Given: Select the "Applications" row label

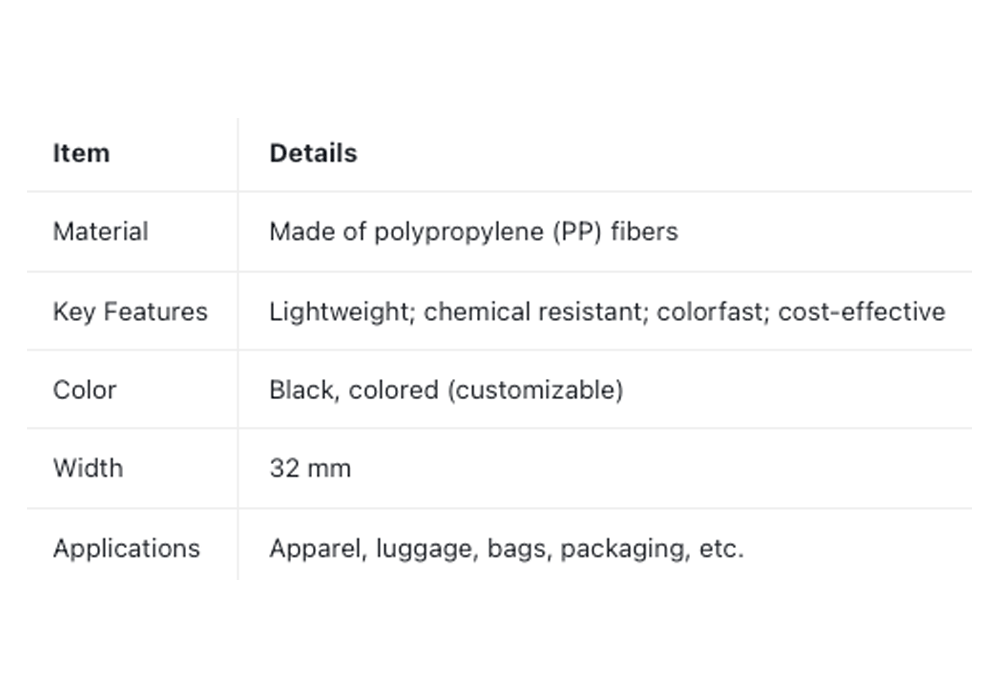Looking at the screenshot, I should pos(126,548).
